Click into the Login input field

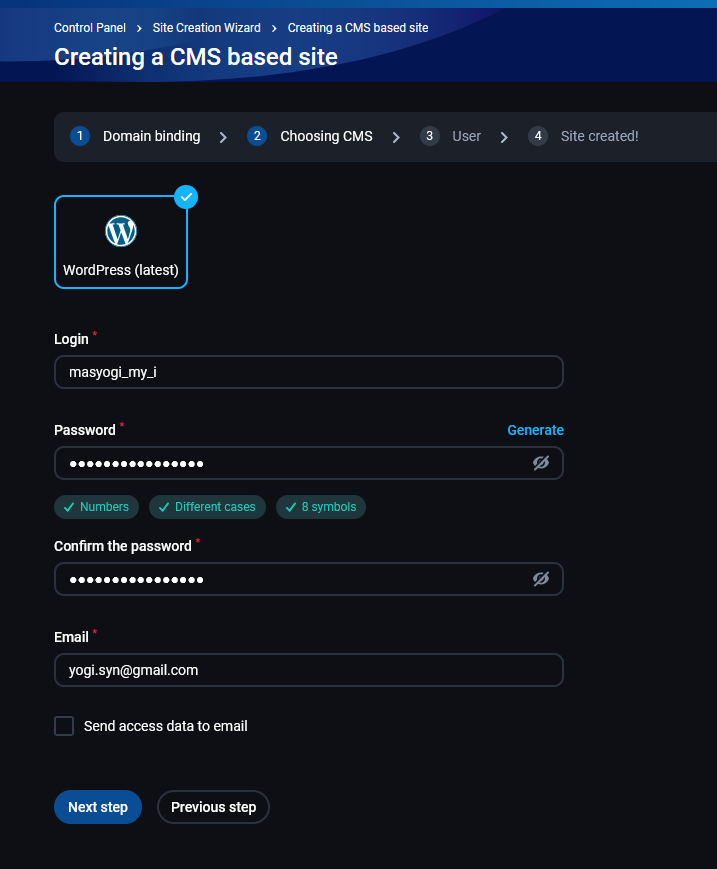click(x=308, y=372)
